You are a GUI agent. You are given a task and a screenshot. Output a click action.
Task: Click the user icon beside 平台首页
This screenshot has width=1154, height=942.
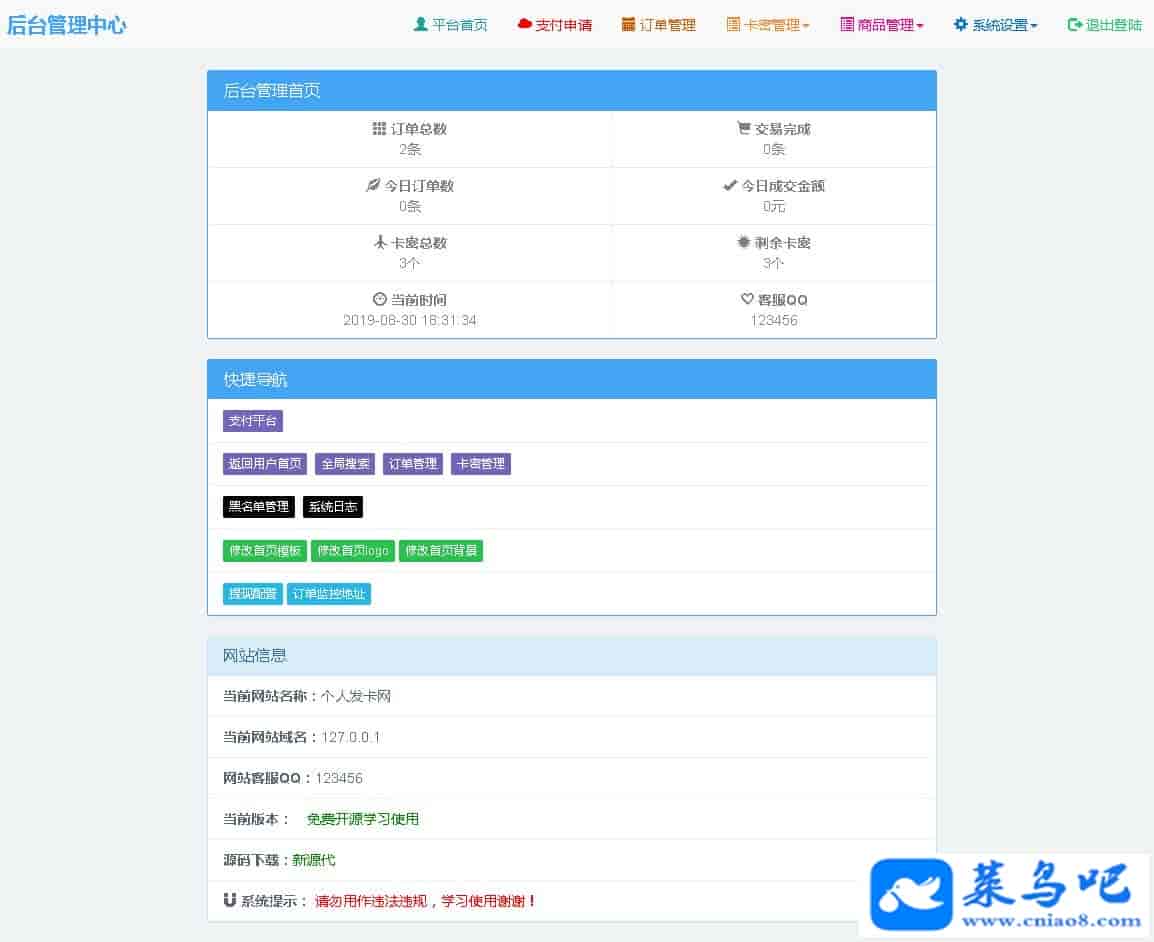pyautogui.click(x=420, y=25)
